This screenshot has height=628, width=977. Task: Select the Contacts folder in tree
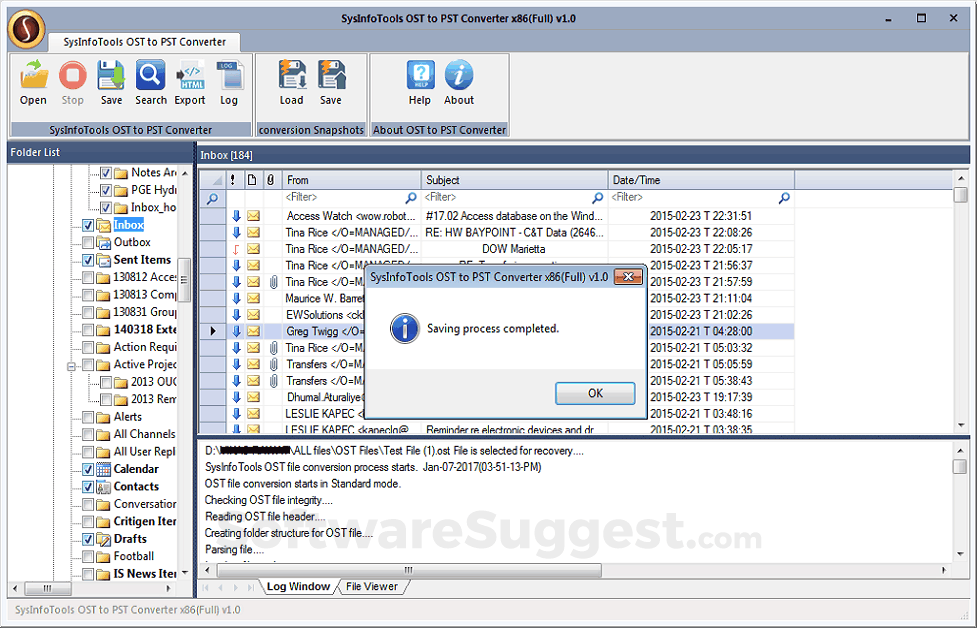136,487
